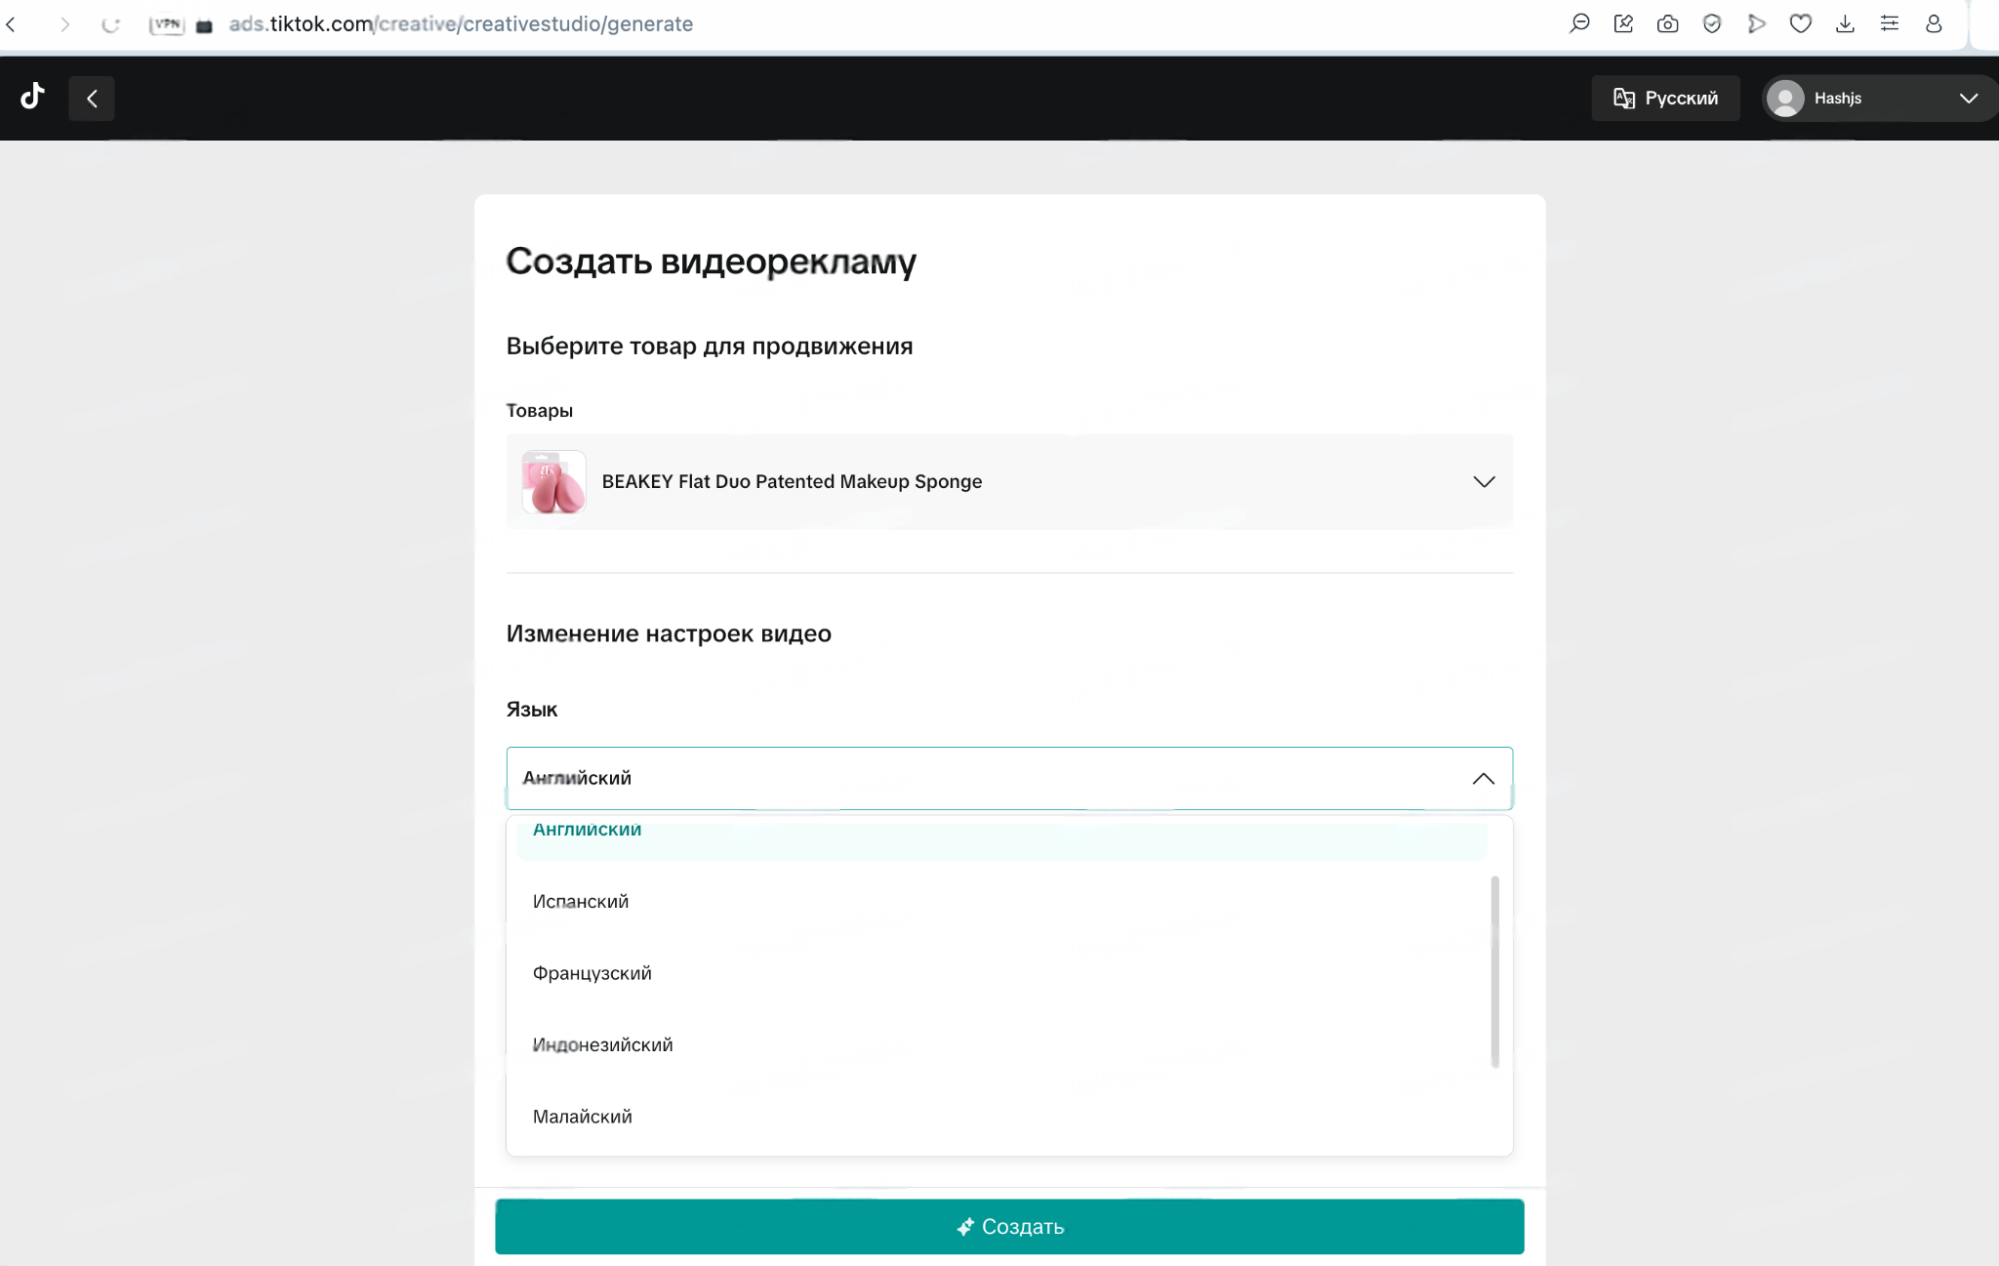Click the TikTok logo icon
1999x1266 pixels.
(33, 97)
